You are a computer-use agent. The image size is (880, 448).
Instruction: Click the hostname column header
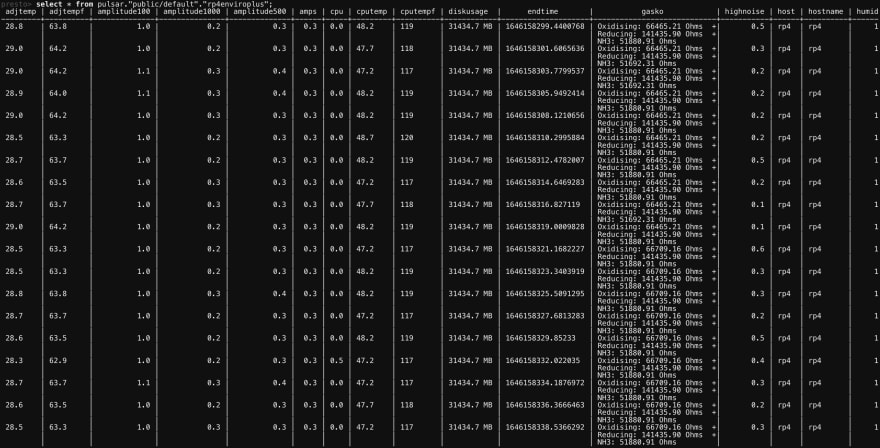[x=826, y=11]
